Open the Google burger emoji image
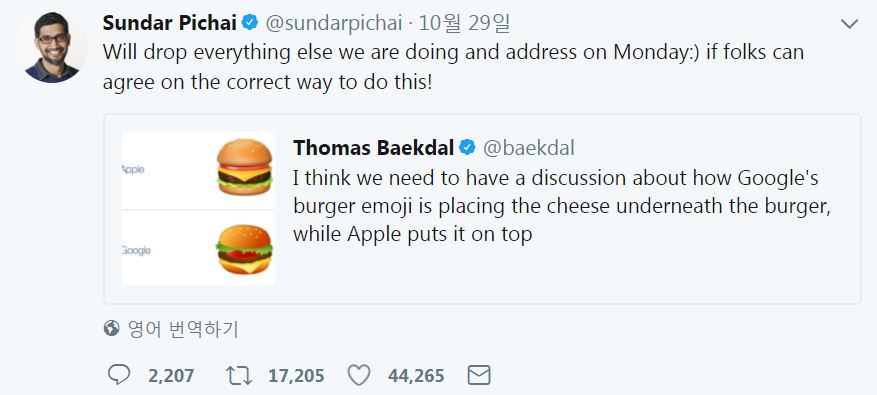Screen dimensions: 877x395 (244, 249)
